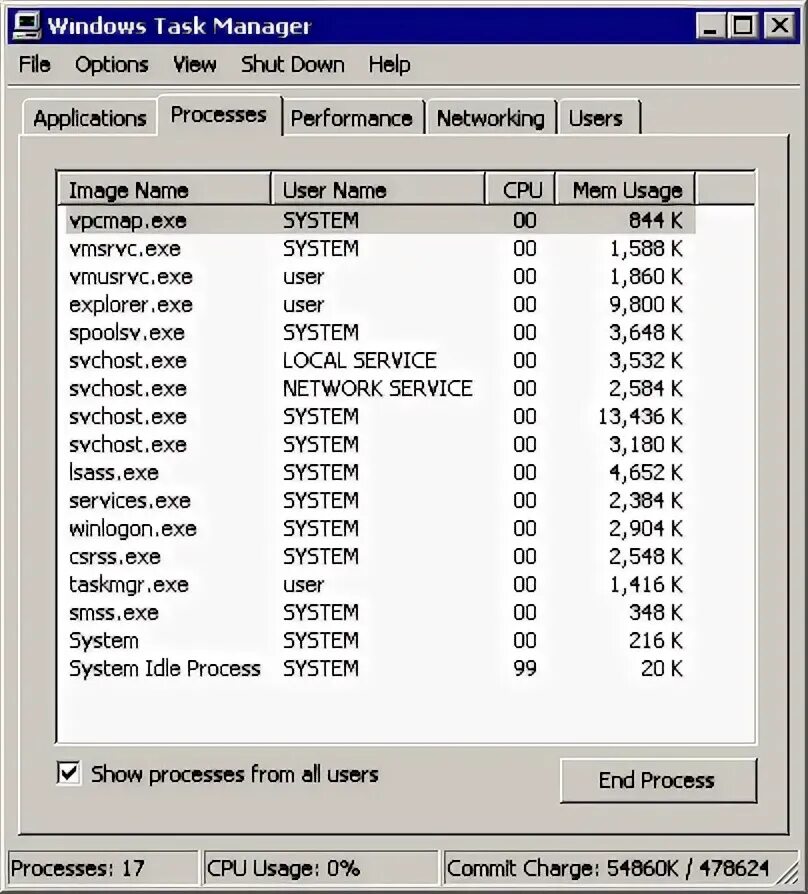
Task: Switch to the Applications tab
Action: click(90, 118)
